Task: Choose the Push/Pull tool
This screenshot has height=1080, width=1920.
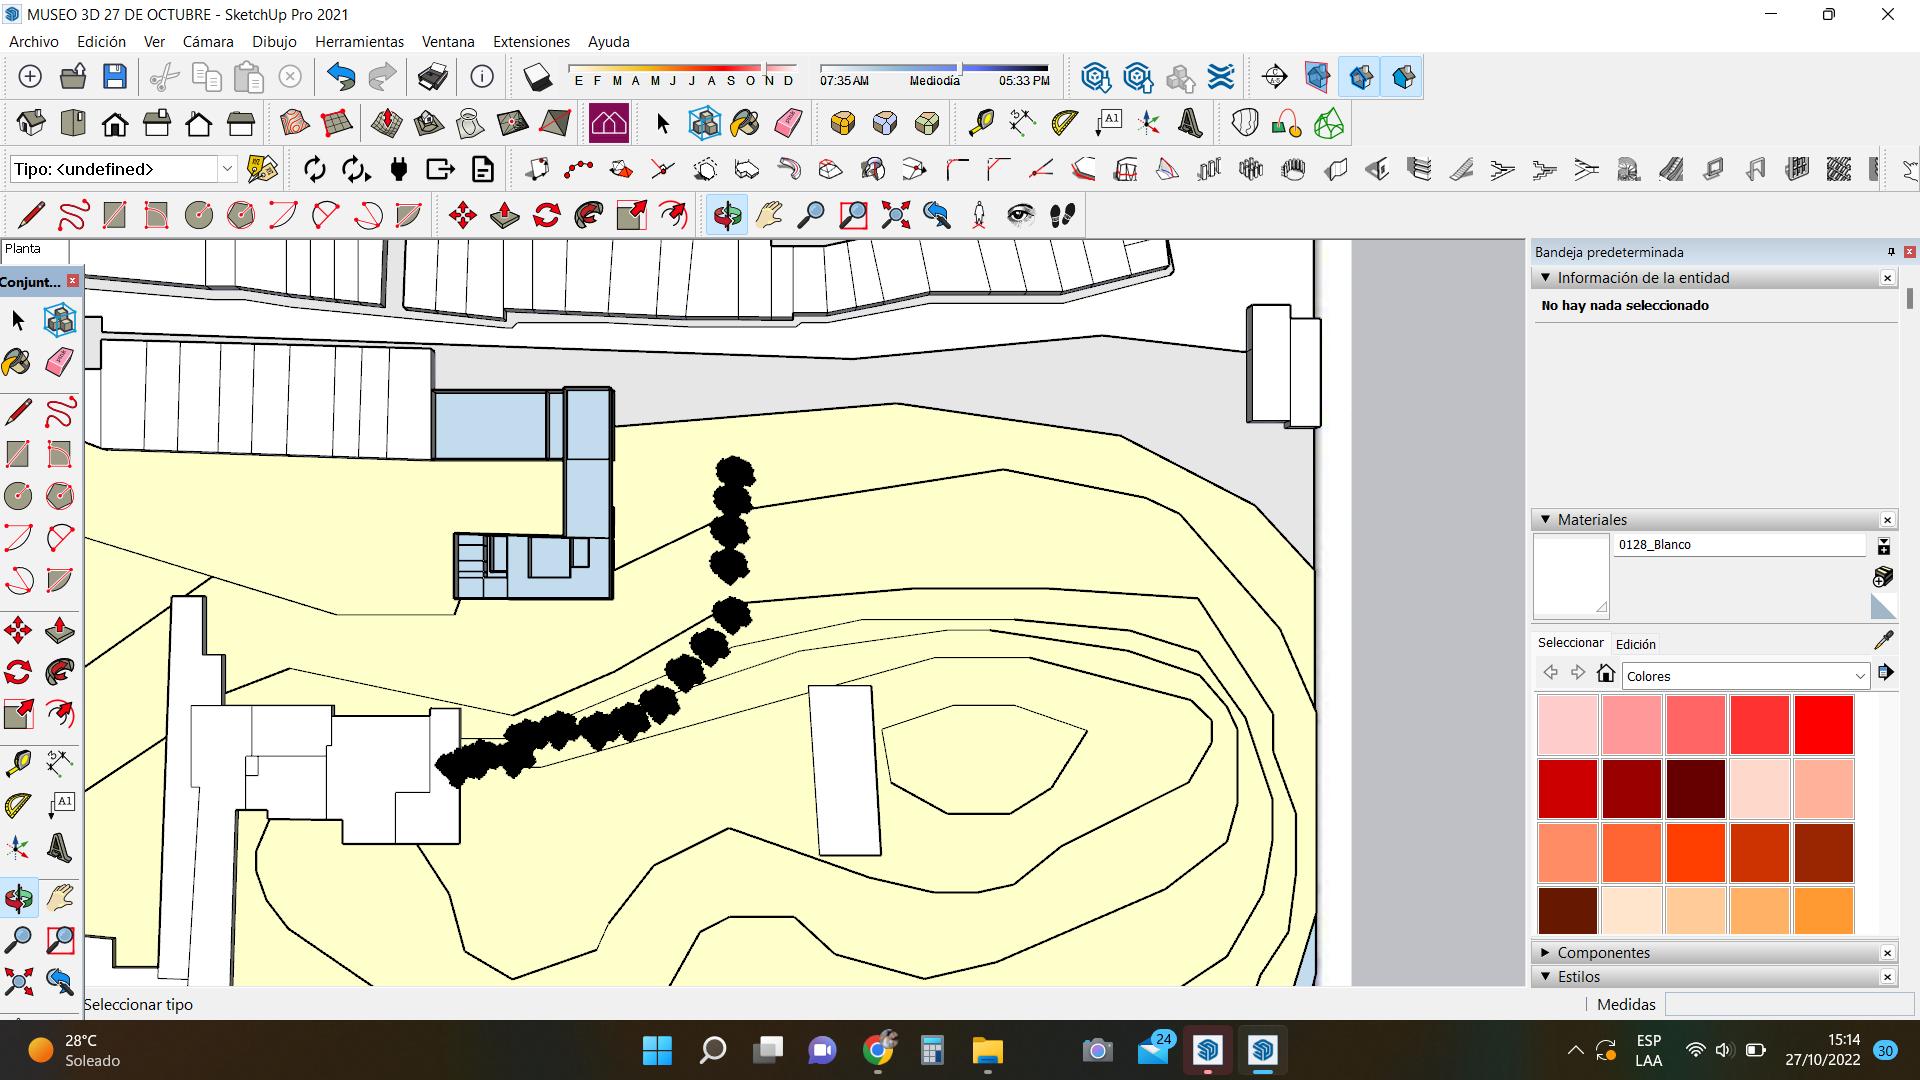Action: [x=504, y=215]
